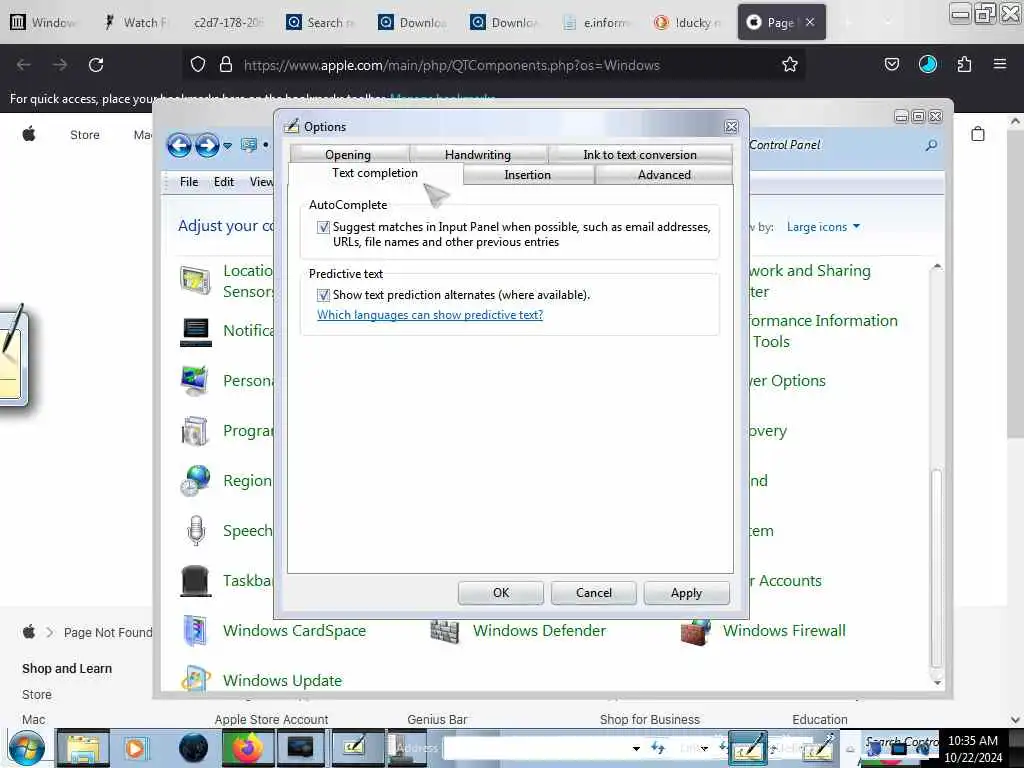Open the Firefox extensions puzzle icon
The height and width of the screenshot is (768, 1024).
tap(964, 65)
